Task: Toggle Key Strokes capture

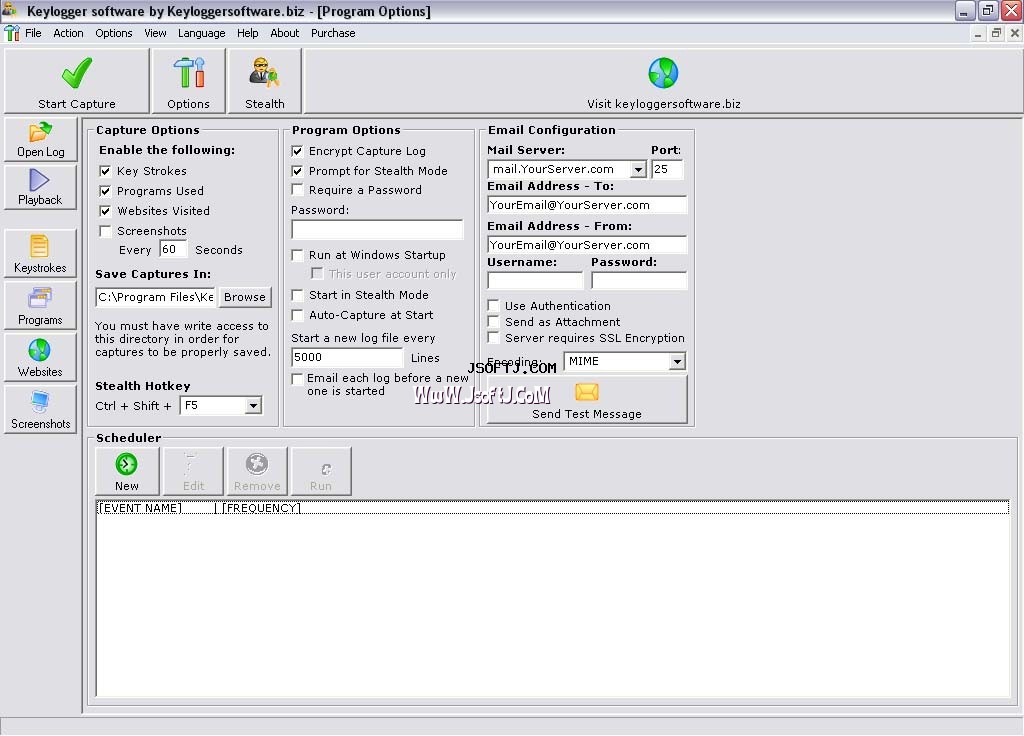Action: (x=105, y=171)
